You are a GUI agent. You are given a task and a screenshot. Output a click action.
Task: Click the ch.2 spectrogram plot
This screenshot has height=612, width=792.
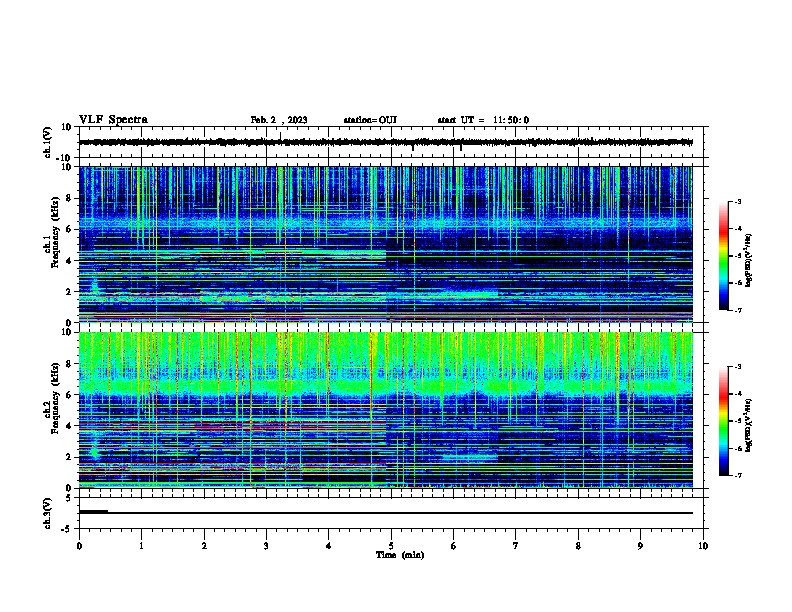coord(386,410)
